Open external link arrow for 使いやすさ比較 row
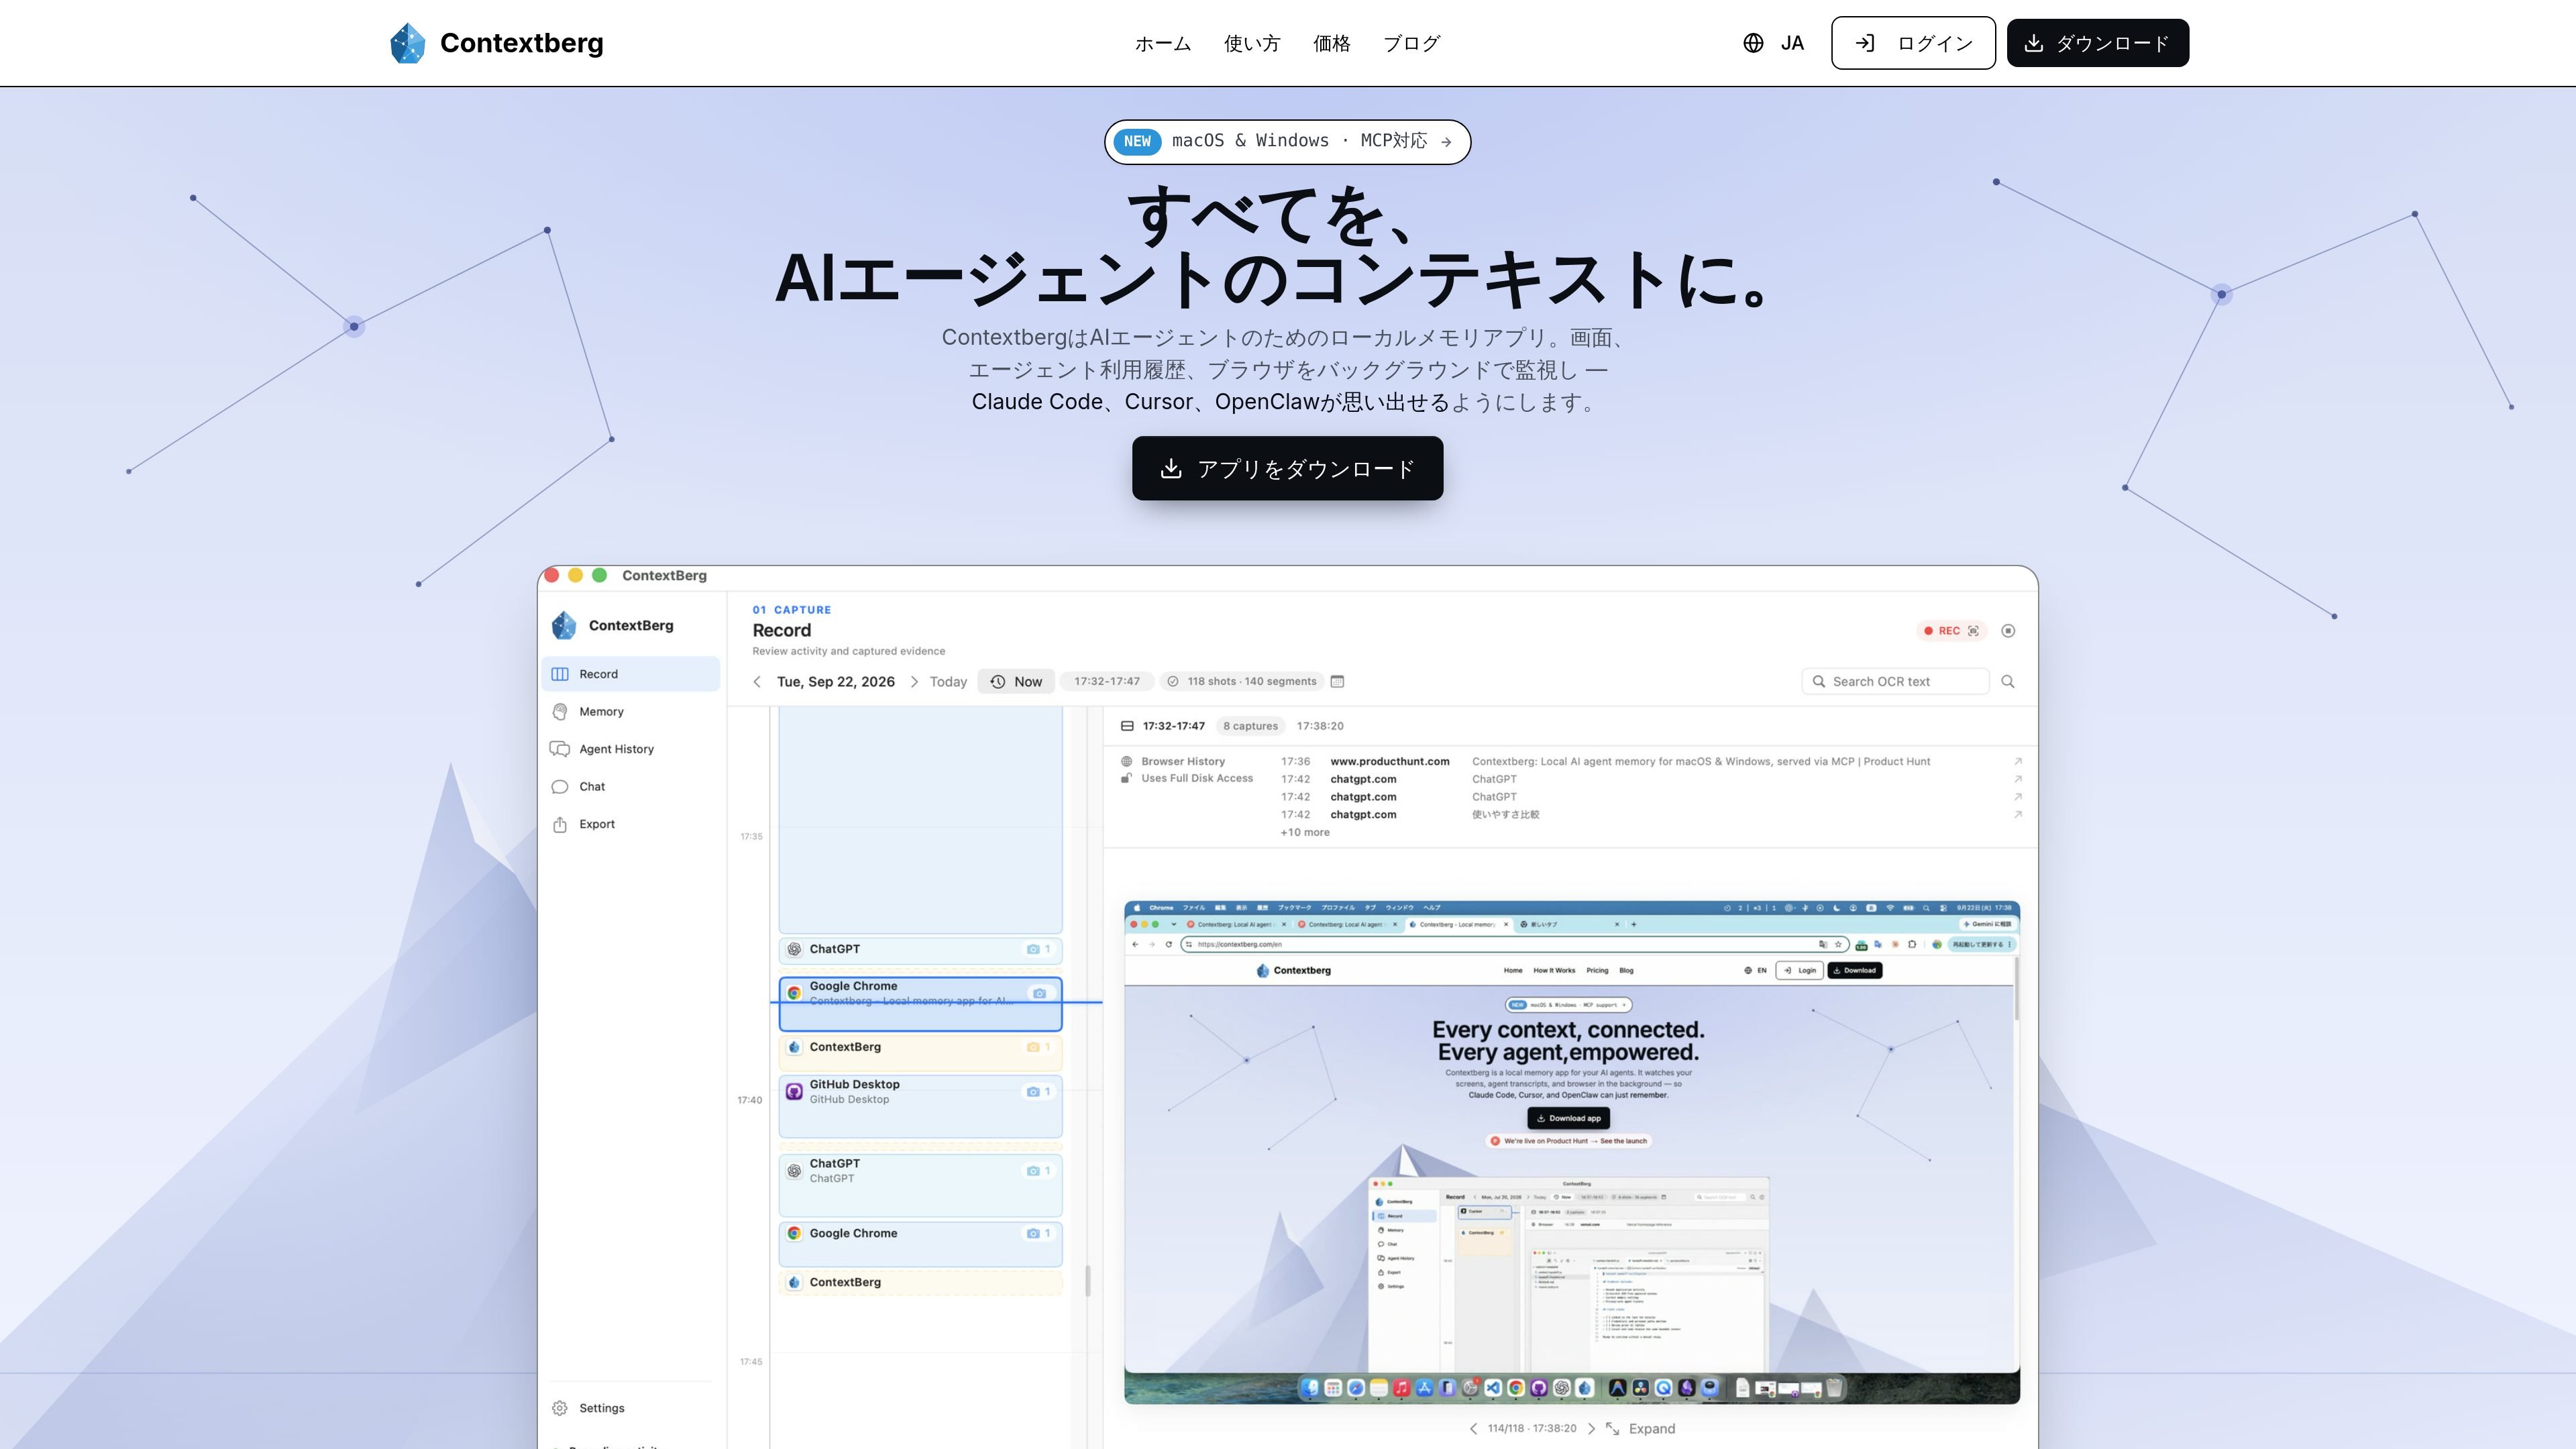 click(2017, 814)
